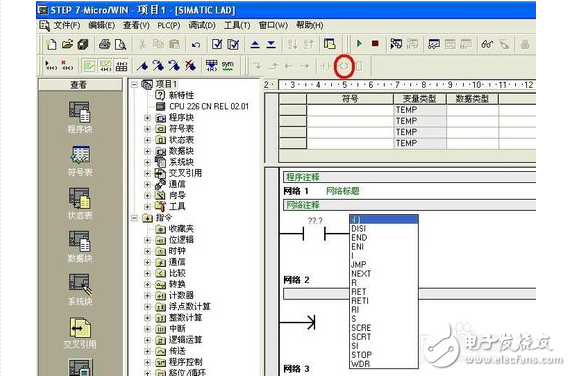Click the 查看 view bar header button
Image resolution: width=571 pixels, height=376 pixels.
pos(80,85)
